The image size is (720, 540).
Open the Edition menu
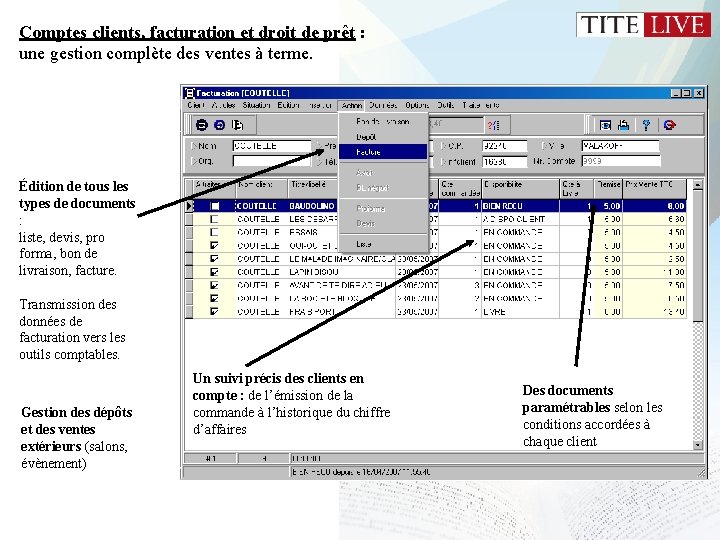pyautogui.click(x=288, y=105)
